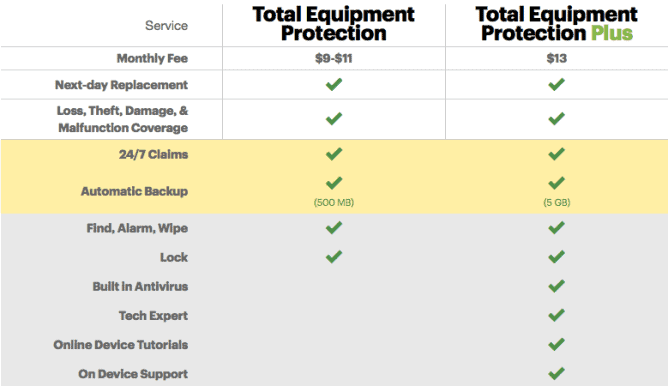
Task: Click the On Device Support checkmark
Action: (556, 373)
